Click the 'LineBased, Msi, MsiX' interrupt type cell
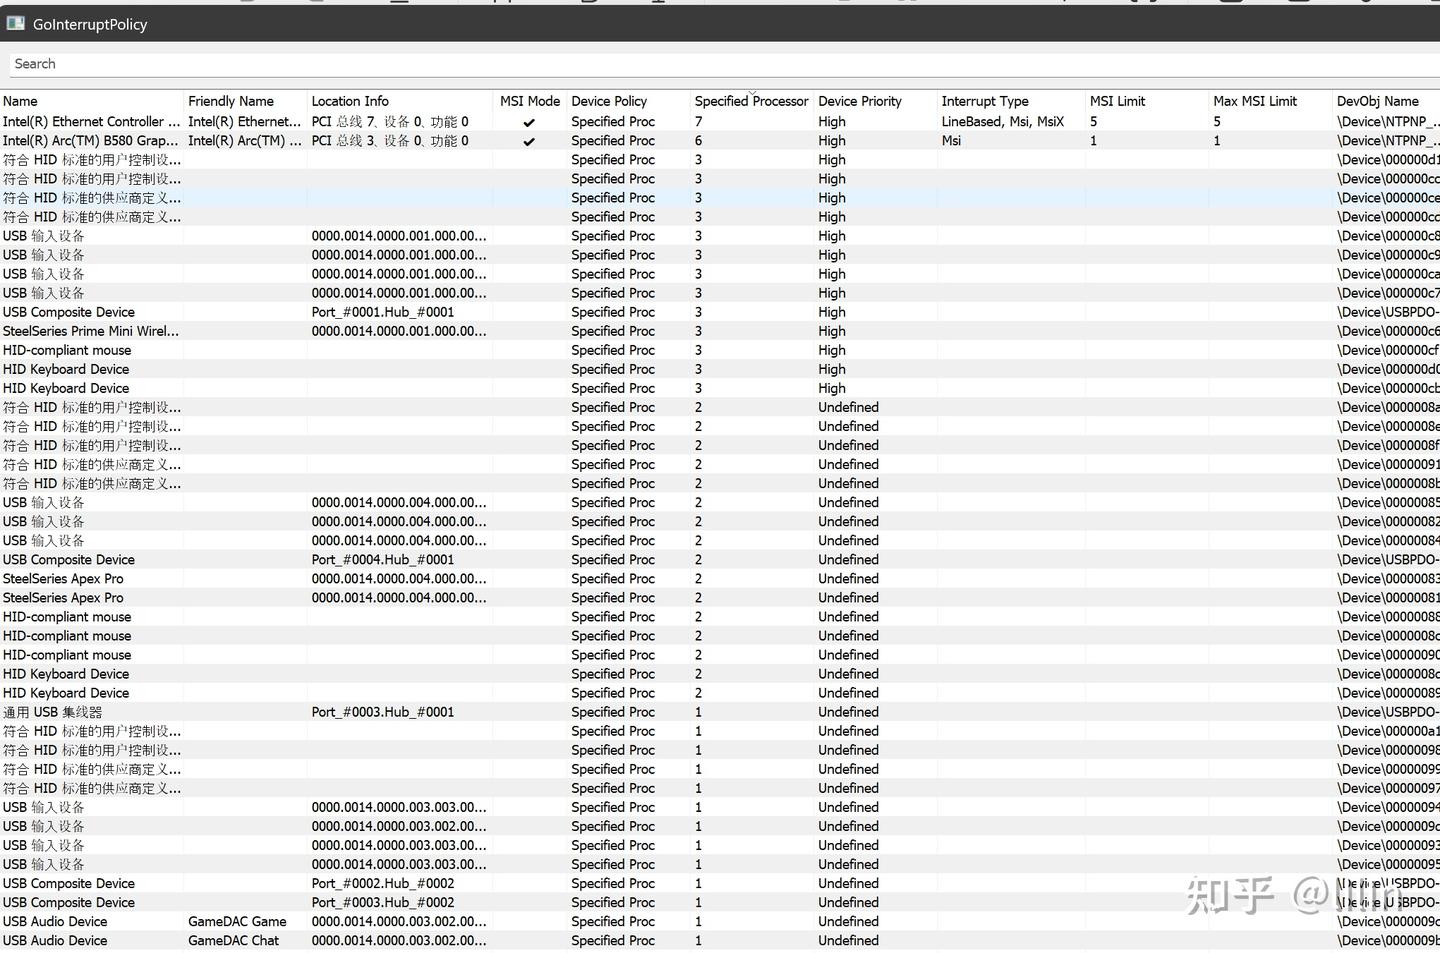This screenshot has height=953, width=1440. (1002, 122)
